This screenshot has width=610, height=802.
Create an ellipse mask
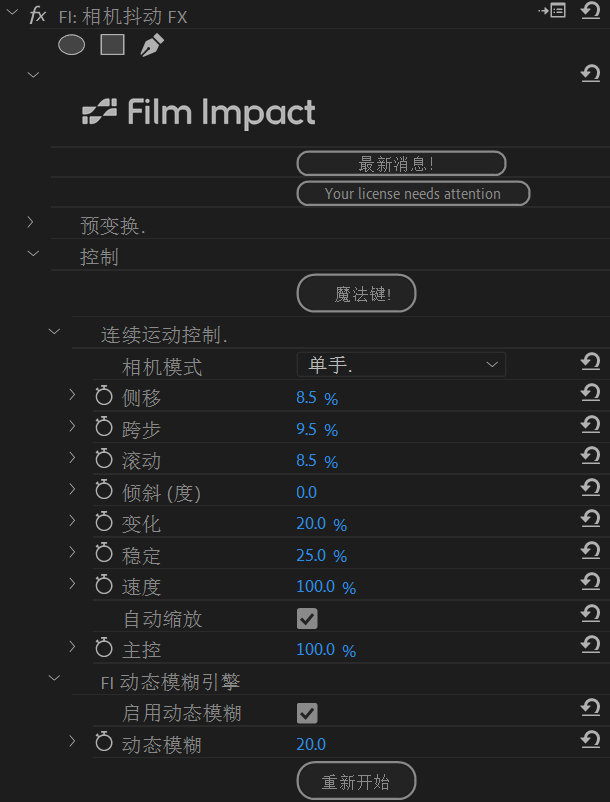pyautogui.click(x=71, y=45)
